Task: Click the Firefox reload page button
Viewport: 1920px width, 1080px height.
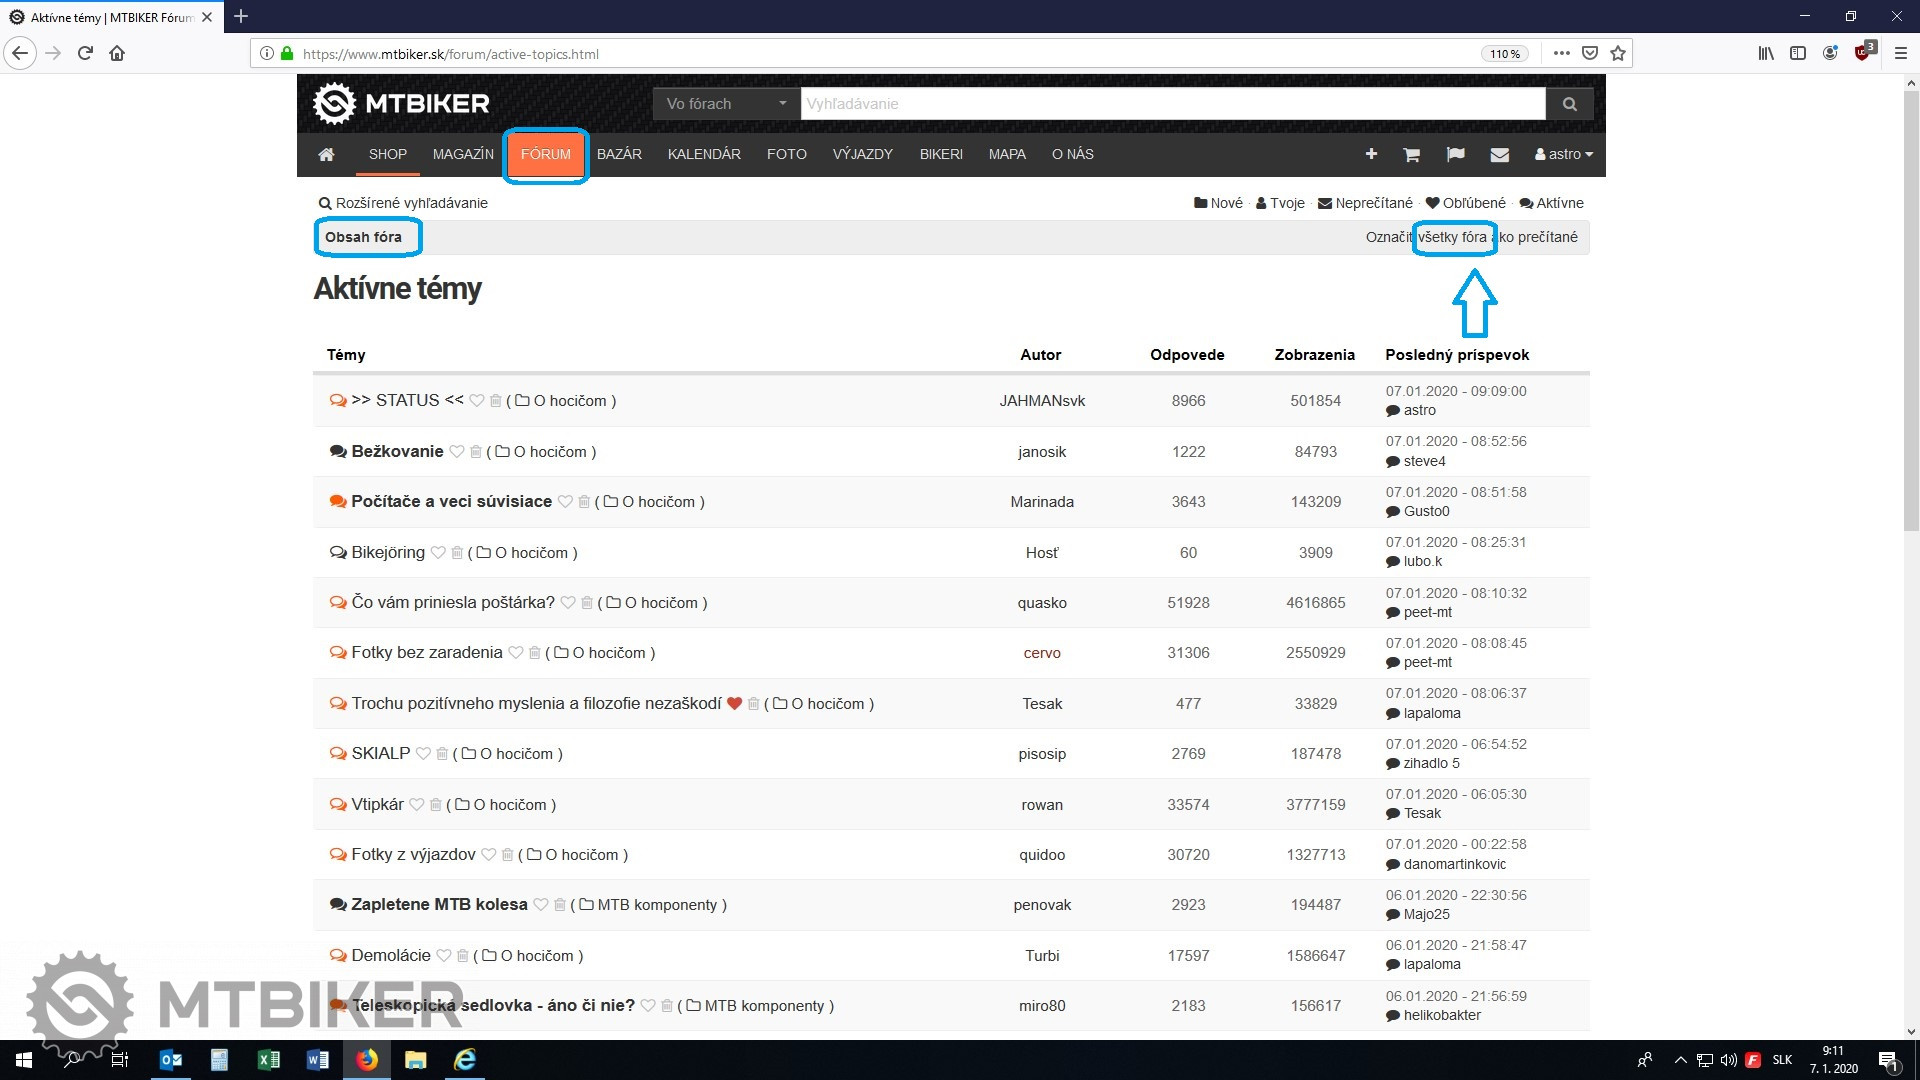Action: [x=85, y=54]
